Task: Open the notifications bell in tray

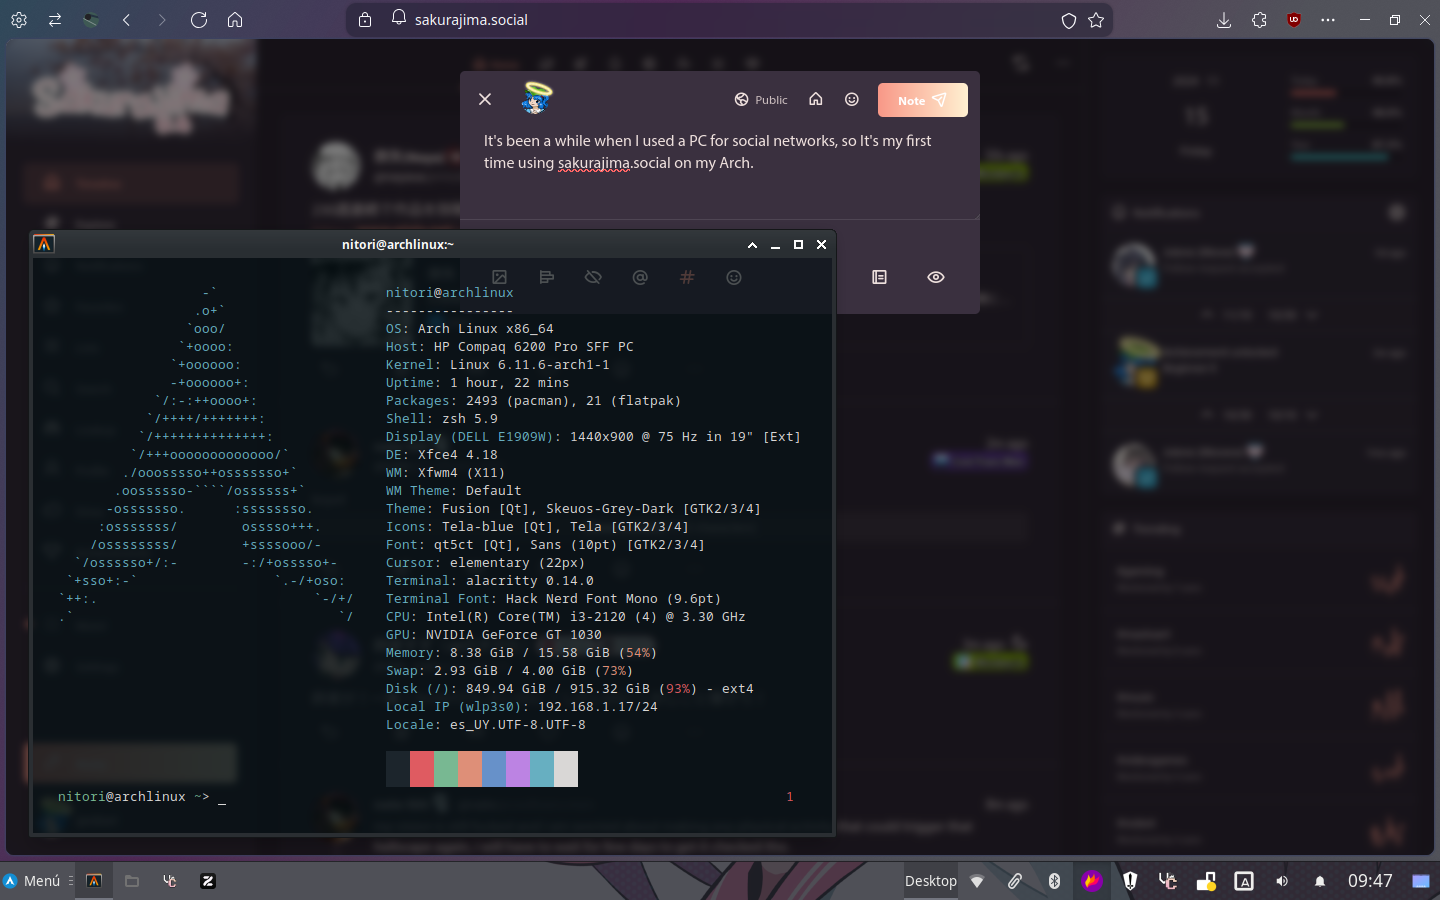Action: [x=1320, y=881]
